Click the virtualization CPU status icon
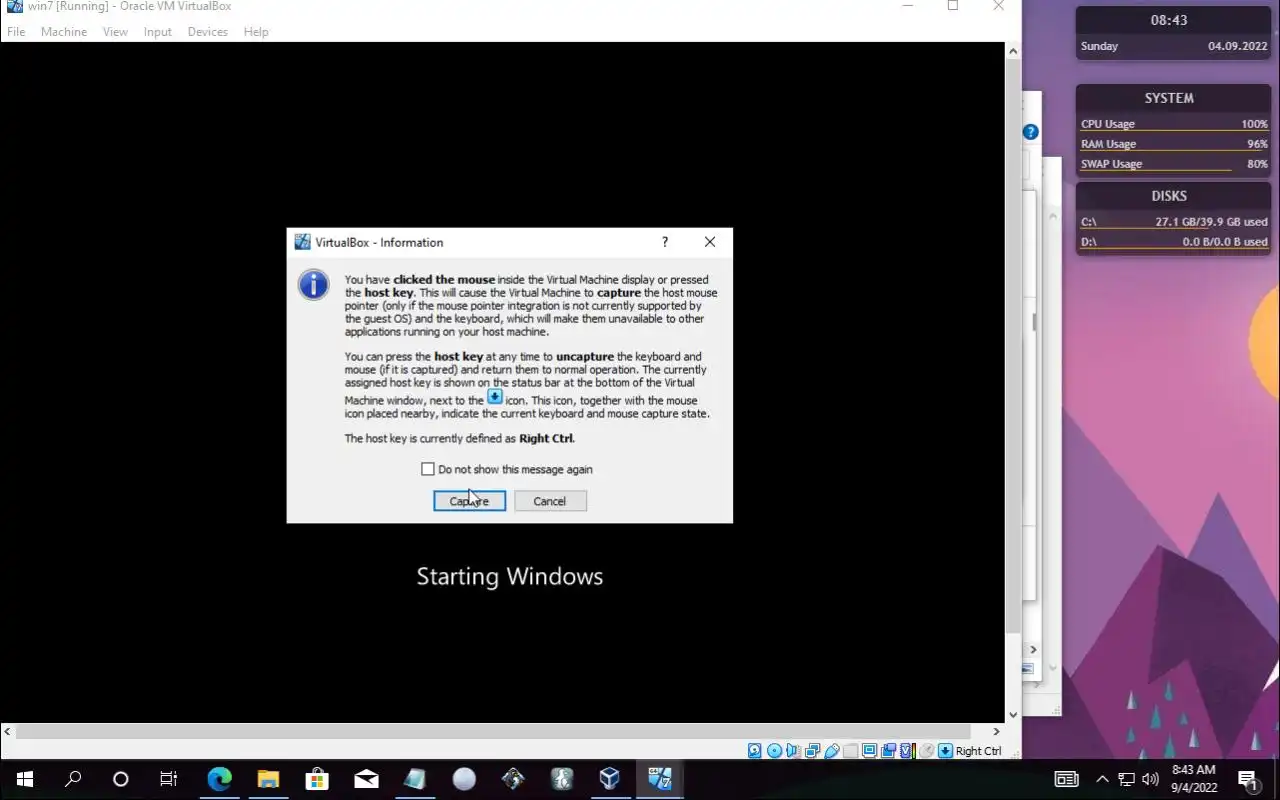The width and height of the screenshot is (1280, 800). [907, 751]
